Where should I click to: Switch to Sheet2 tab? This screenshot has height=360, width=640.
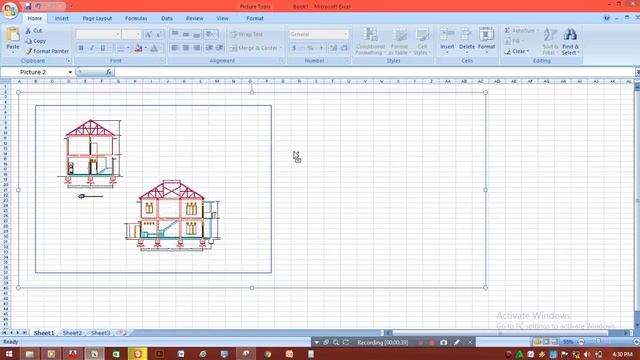[x=72, y=333]
